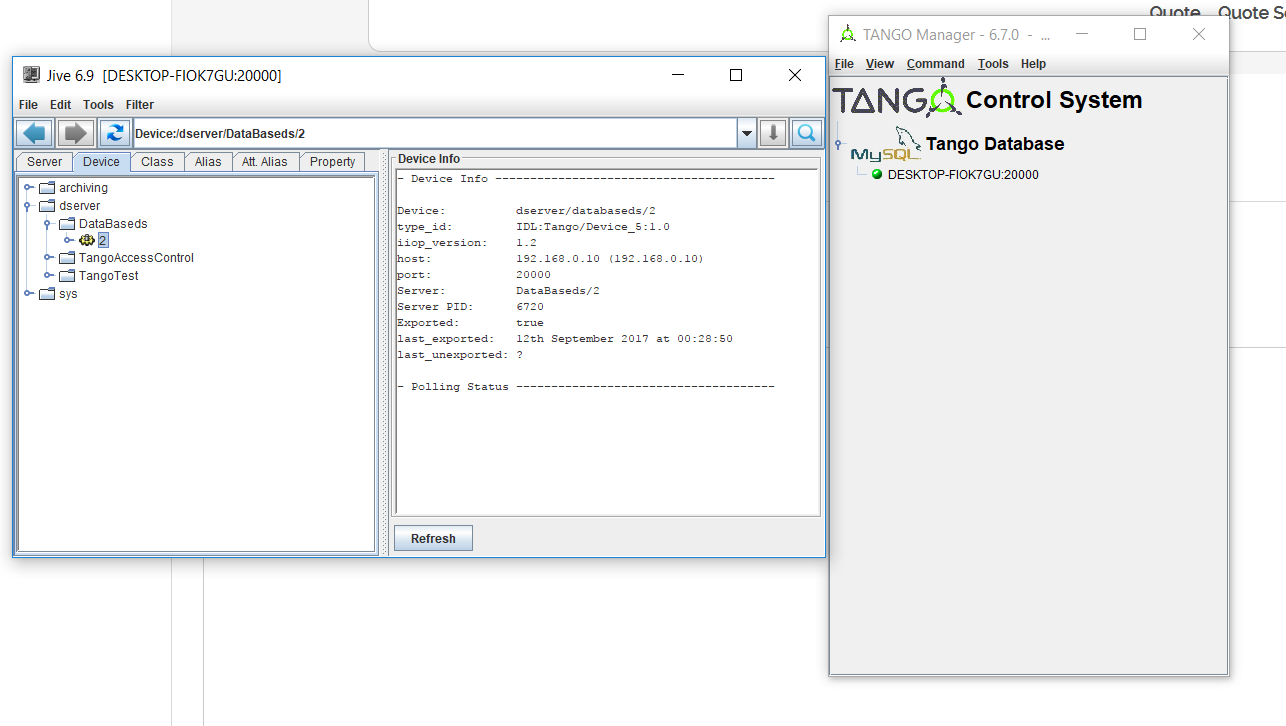Click the device icon next to 2

coord(87,240)
